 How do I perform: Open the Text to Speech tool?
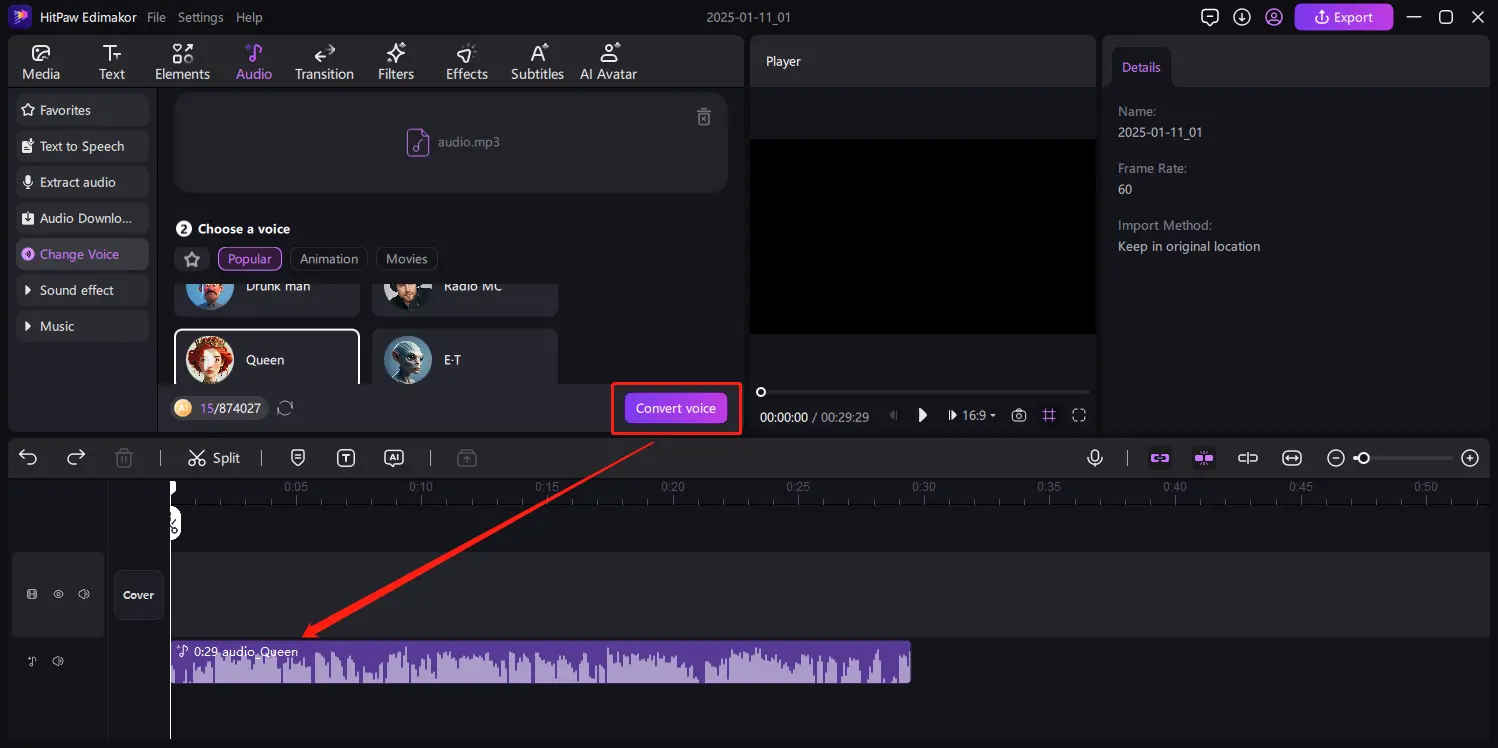tap(82, 146)
